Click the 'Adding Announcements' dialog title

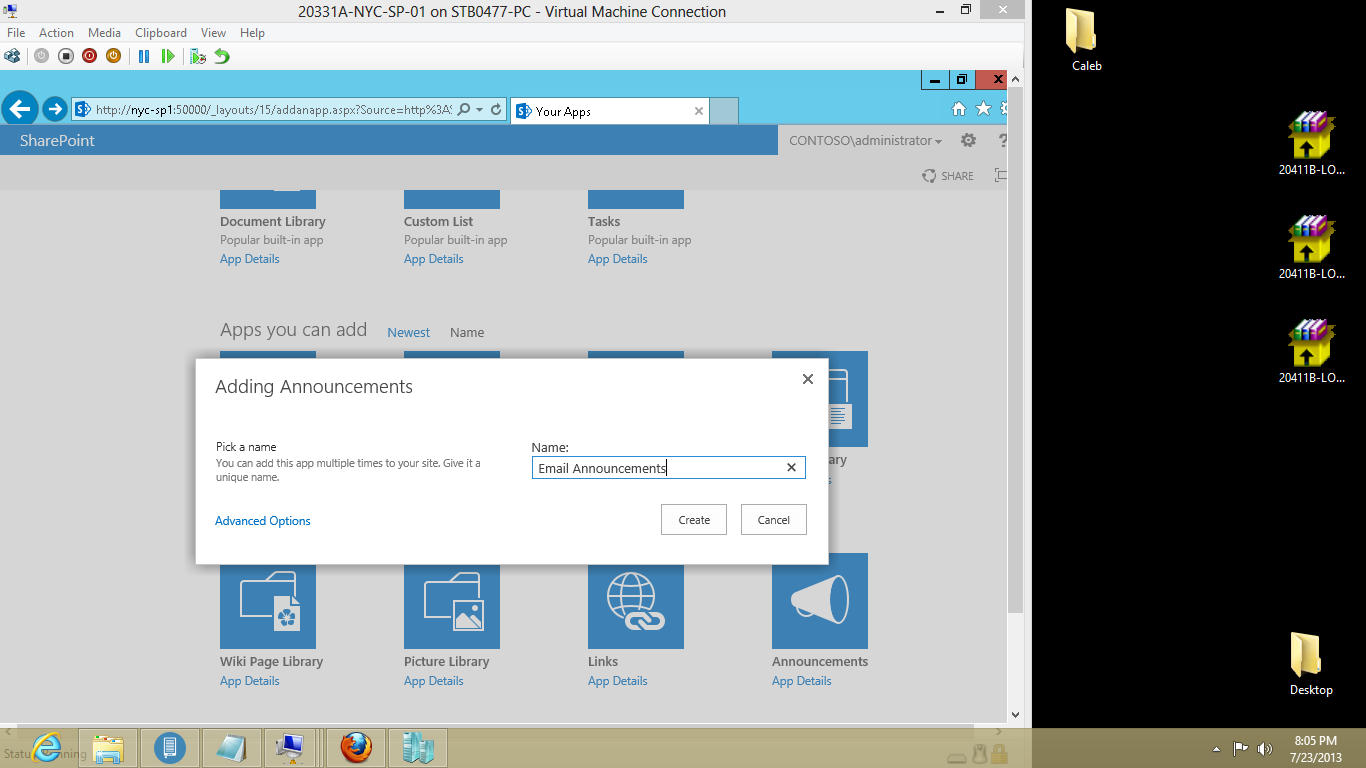coord(314,387)
